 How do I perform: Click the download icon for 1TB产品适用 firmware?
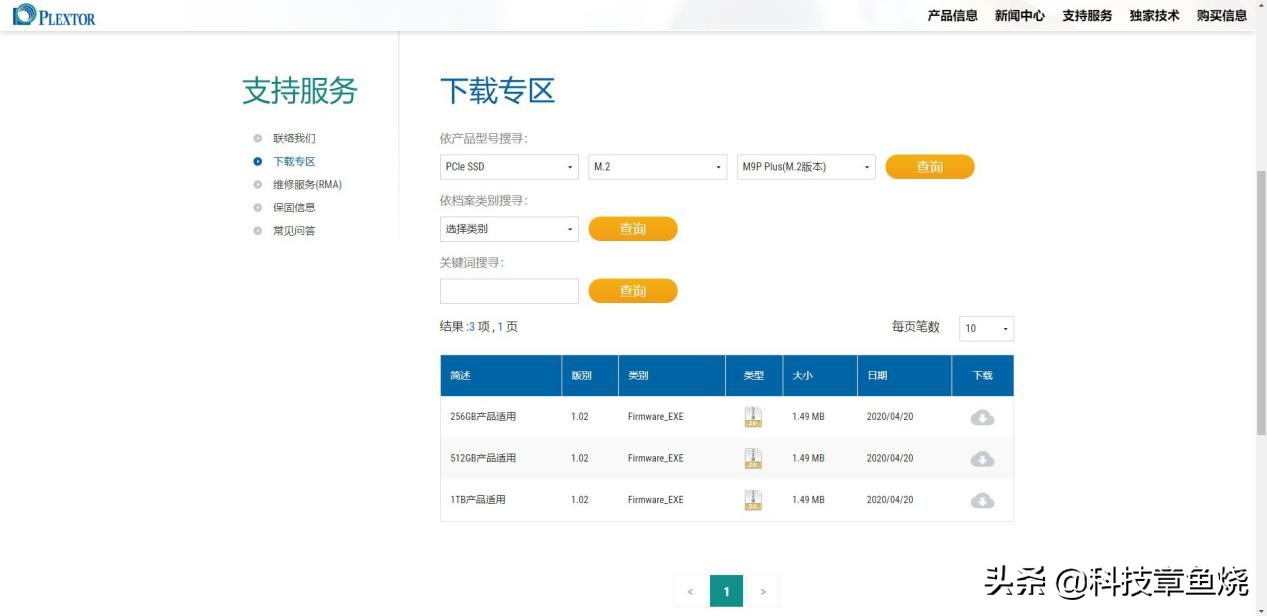(x=982, y=499)
